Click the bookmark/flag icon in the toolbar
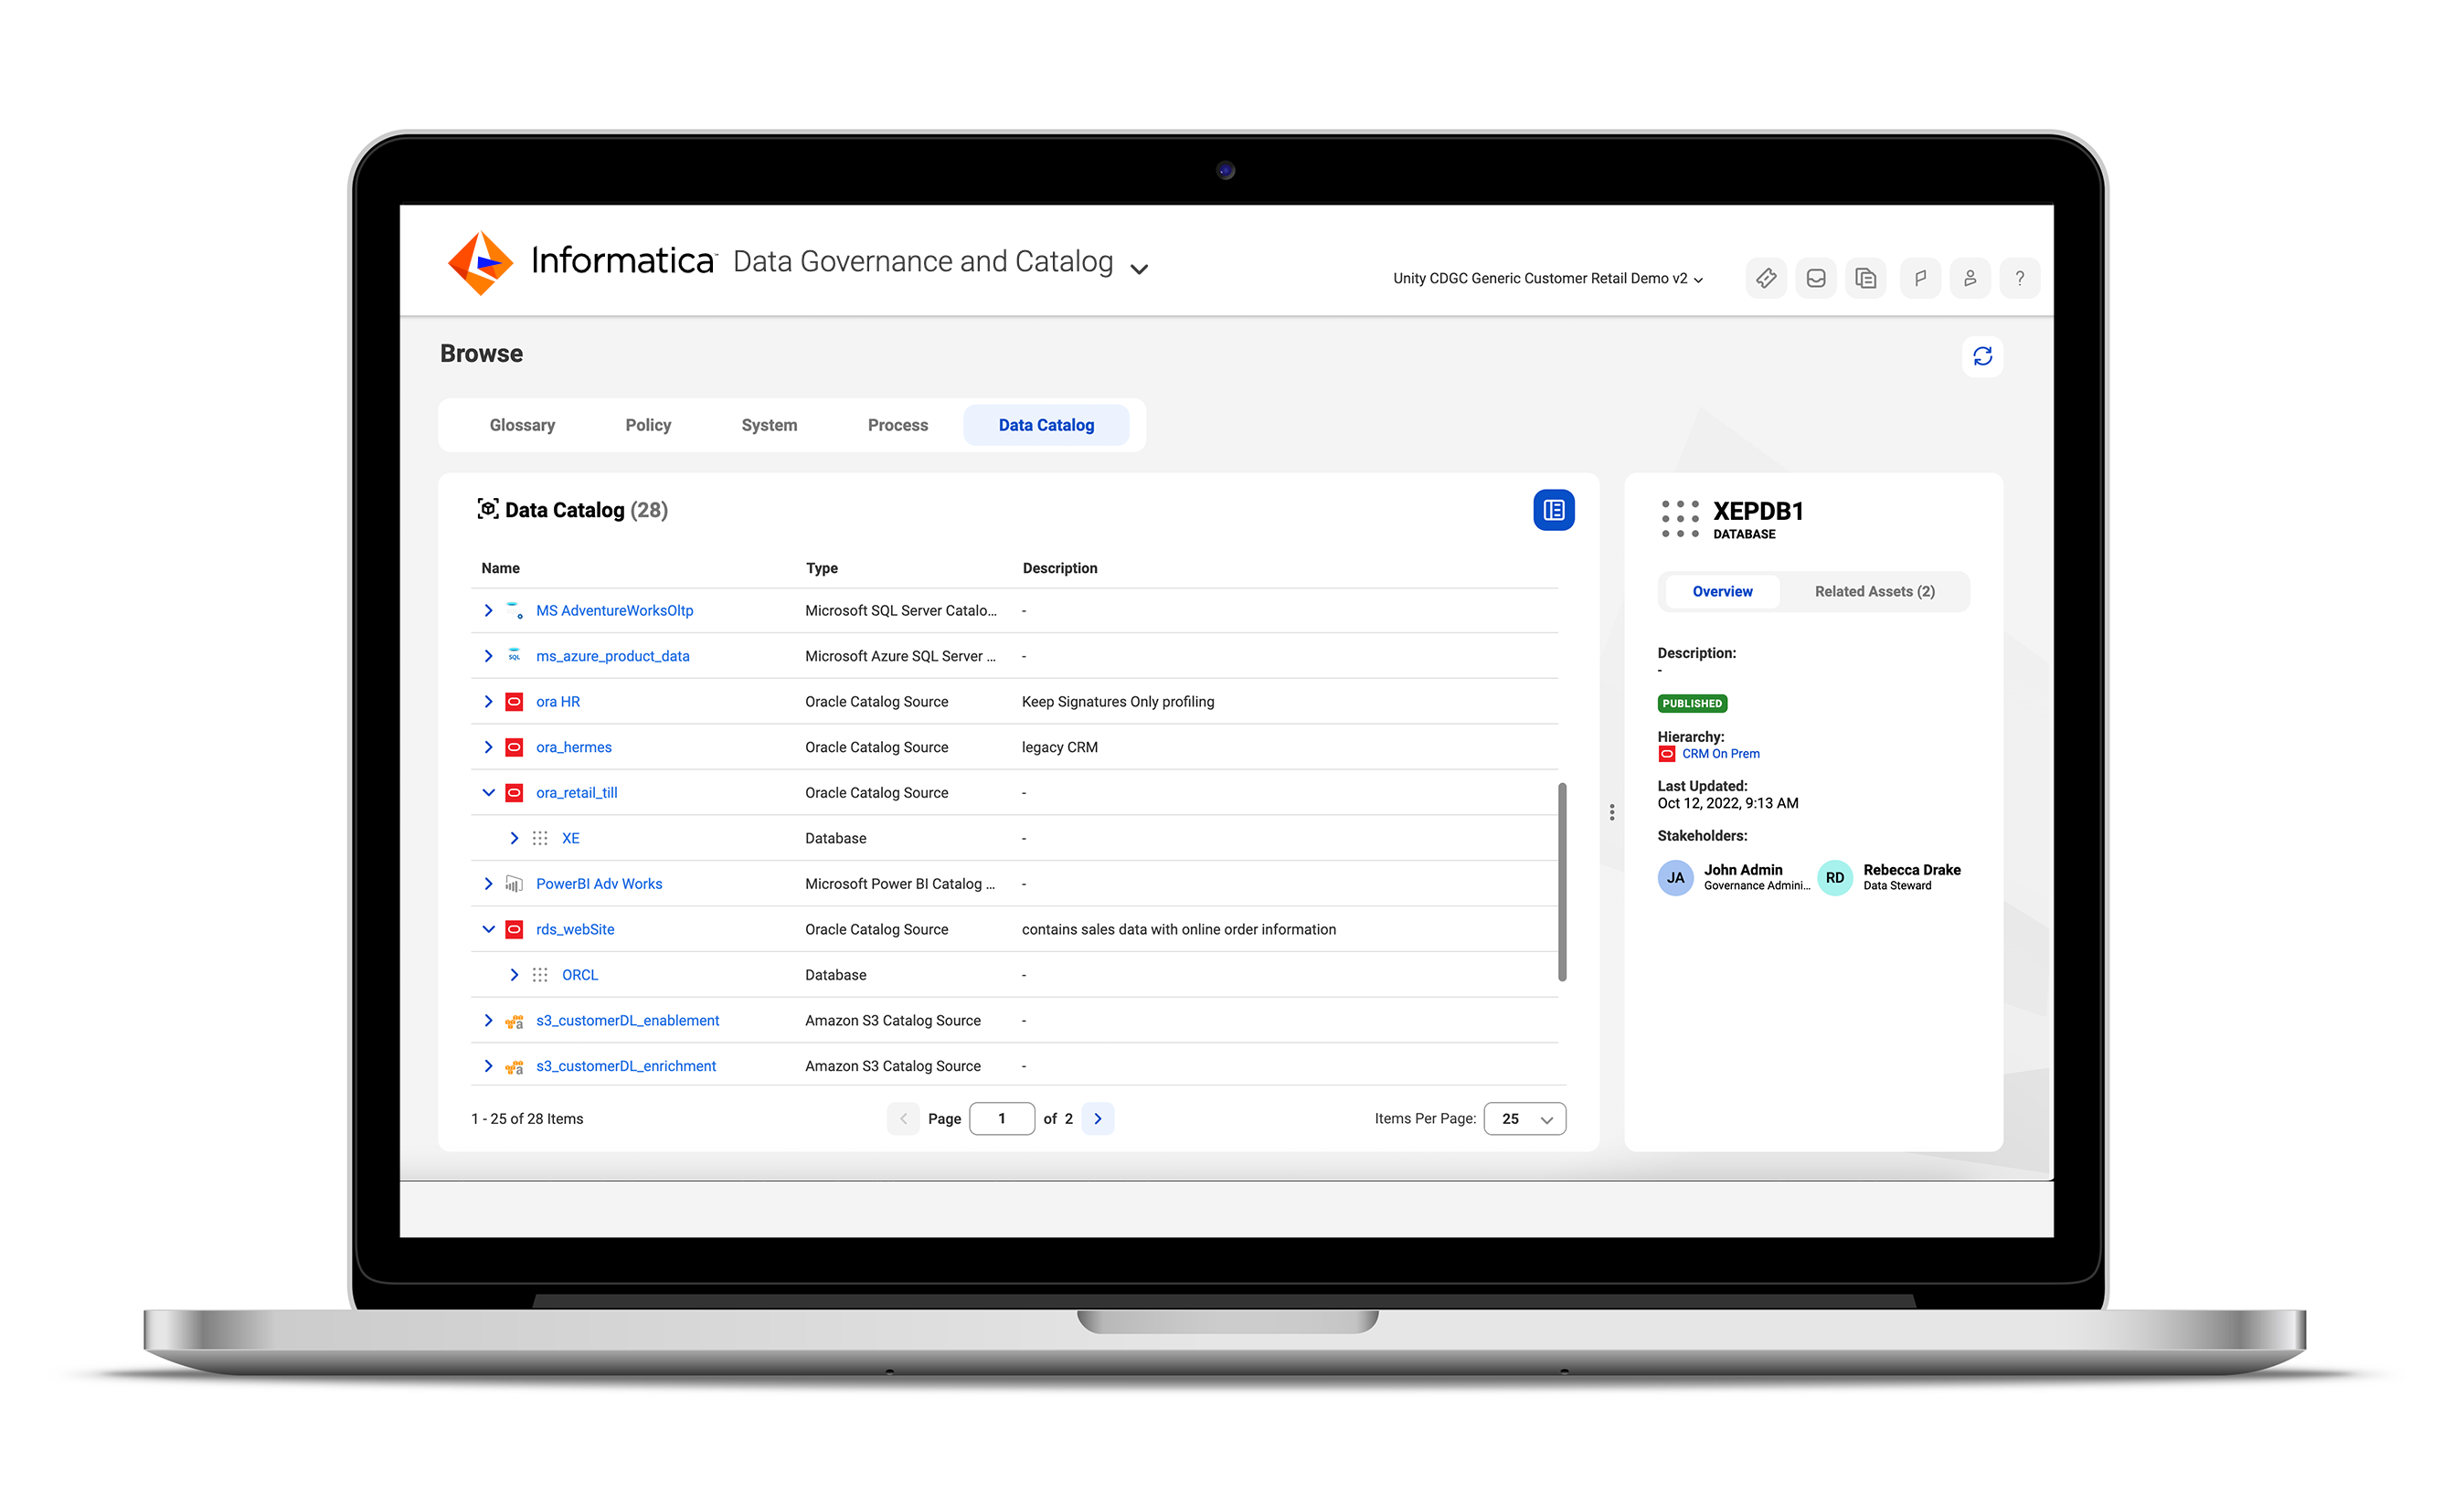 (x=1922, y=276)
